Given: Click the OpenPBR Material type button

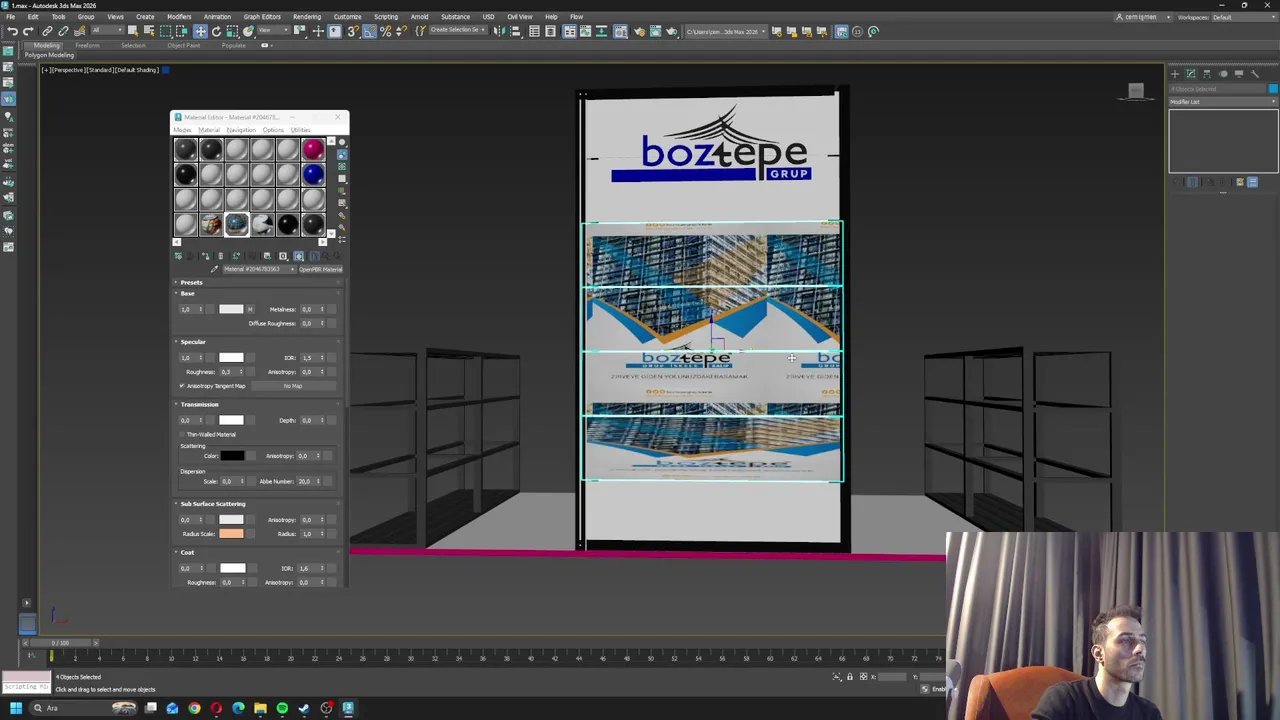Looking at the screenshot, I should (x=320, y=269).
